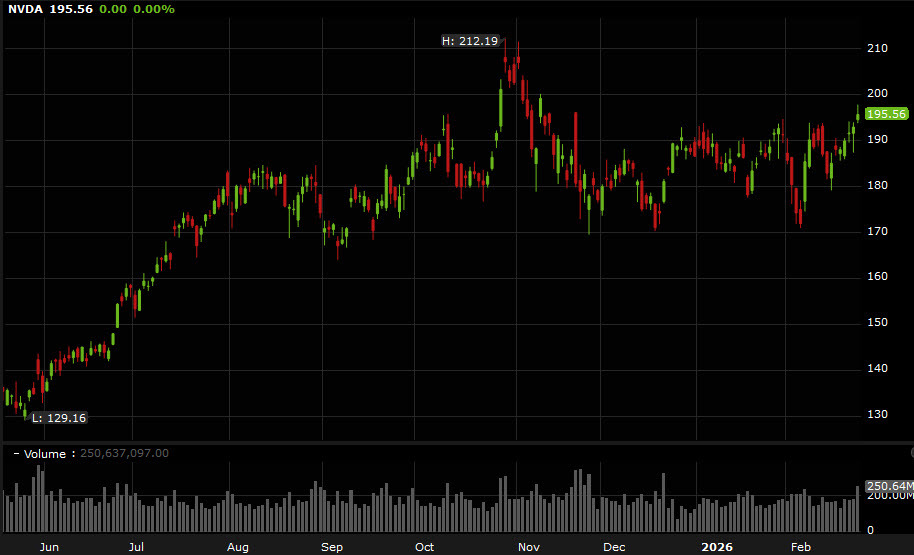Collapse the Volume panel with the minus icon

16,454
